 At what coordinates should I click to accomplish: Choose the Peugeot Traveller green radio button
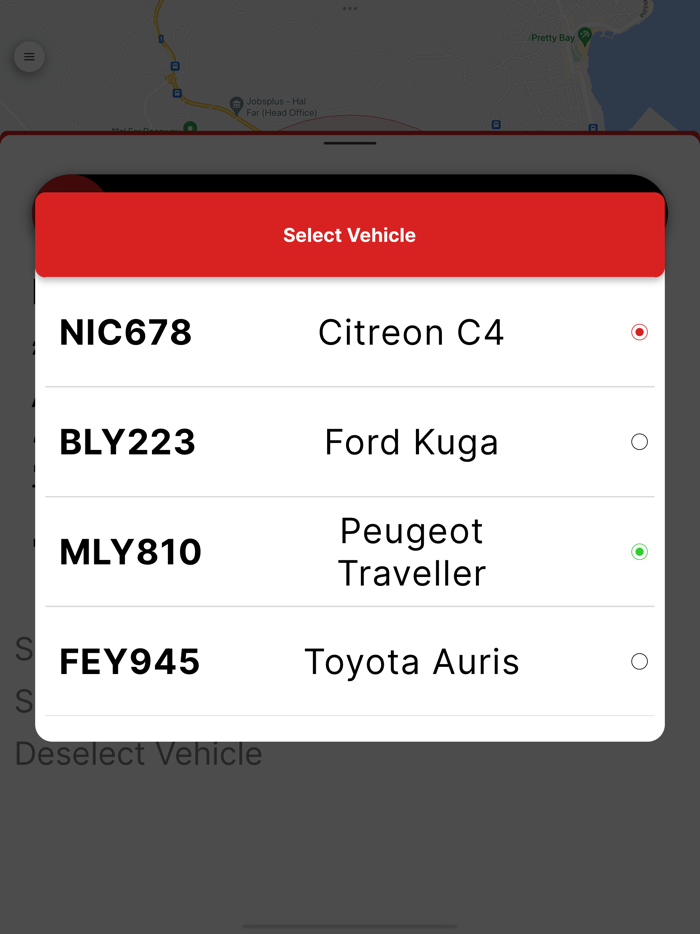[639, 552]
